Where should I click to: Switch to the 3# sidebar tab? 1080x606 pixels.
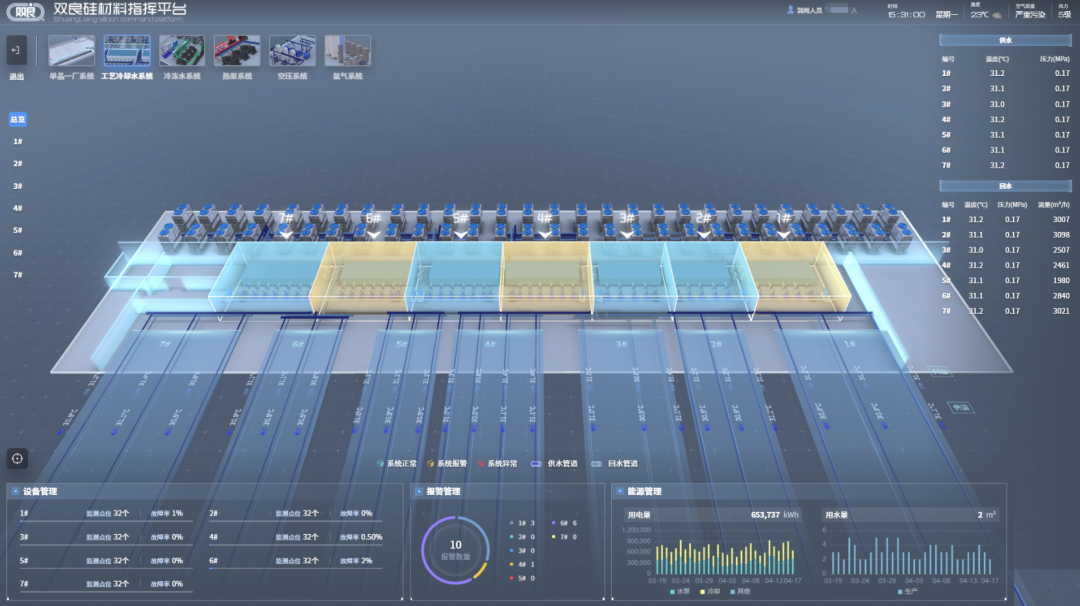[x=17, y=186]
